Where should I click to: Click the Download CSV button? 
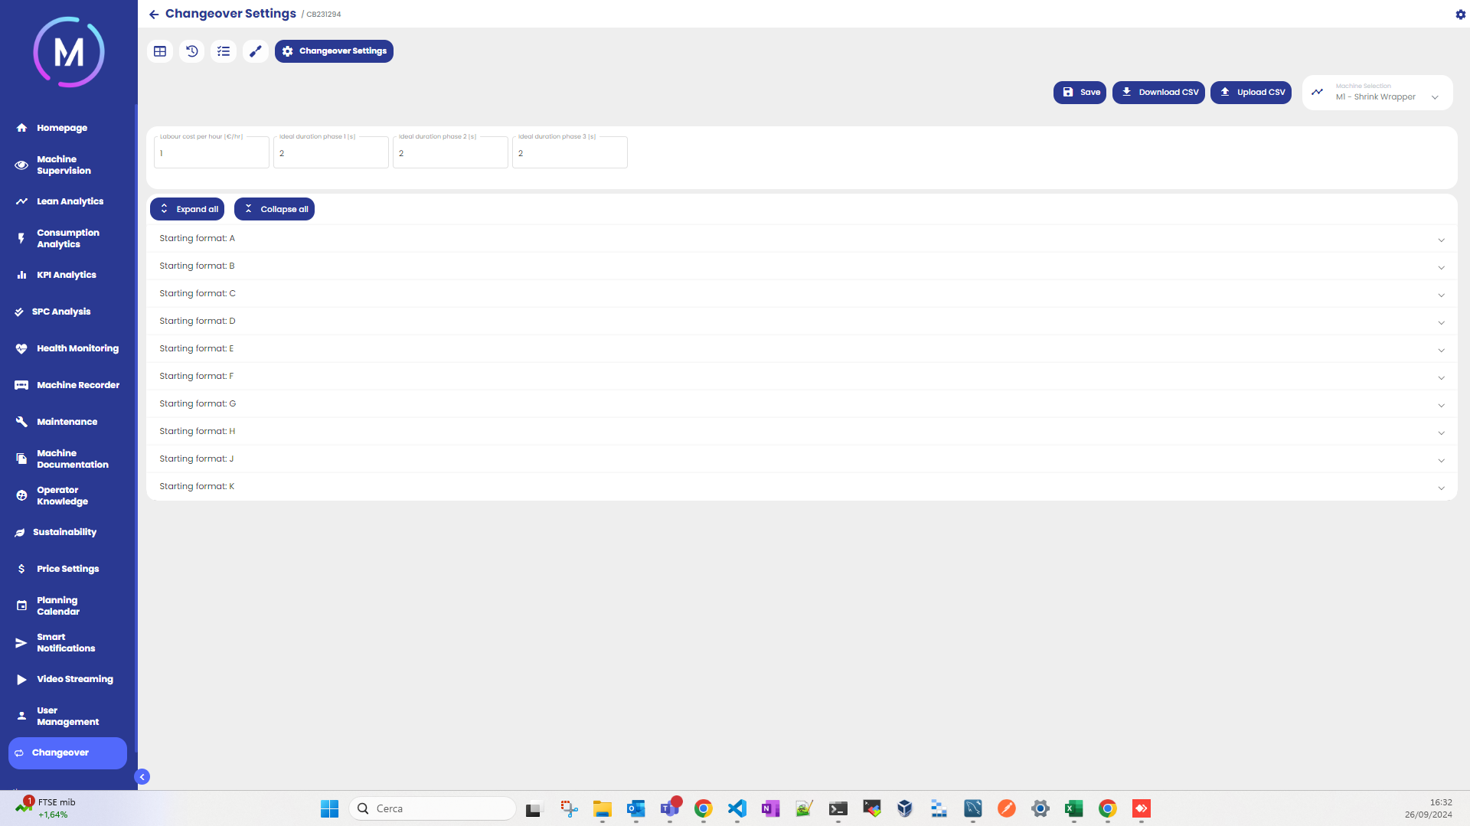[1158, 93]
